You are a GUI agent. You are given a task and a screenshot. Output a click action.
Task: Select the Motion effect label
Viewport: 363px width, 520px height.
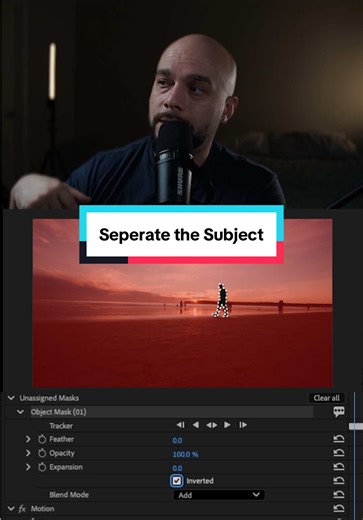tap(42, 509)
